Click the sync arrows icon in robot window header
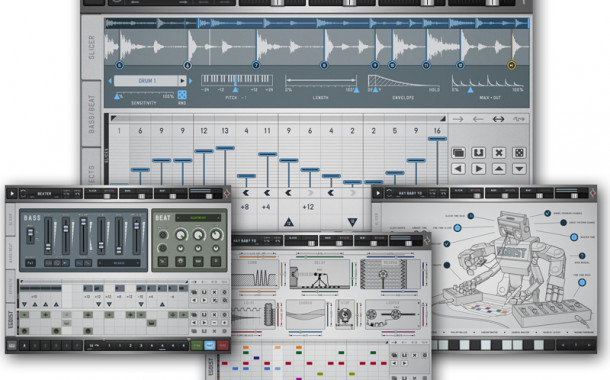Screen dimensions: 610x380 389,193
